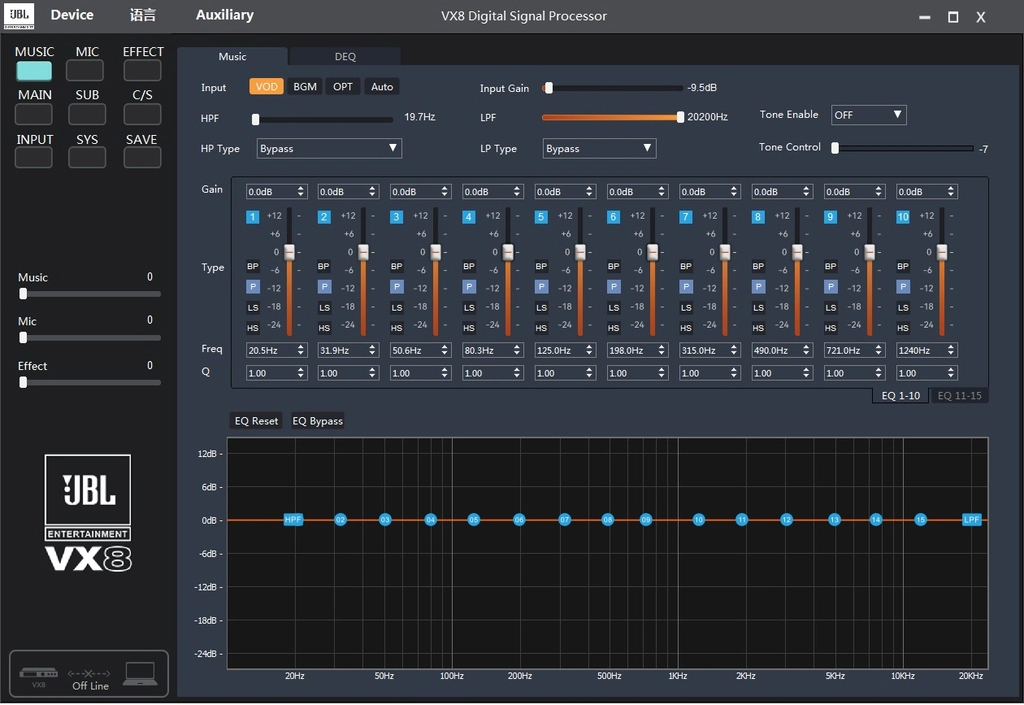Open the INPUT configuration panel

pos(33,155)
